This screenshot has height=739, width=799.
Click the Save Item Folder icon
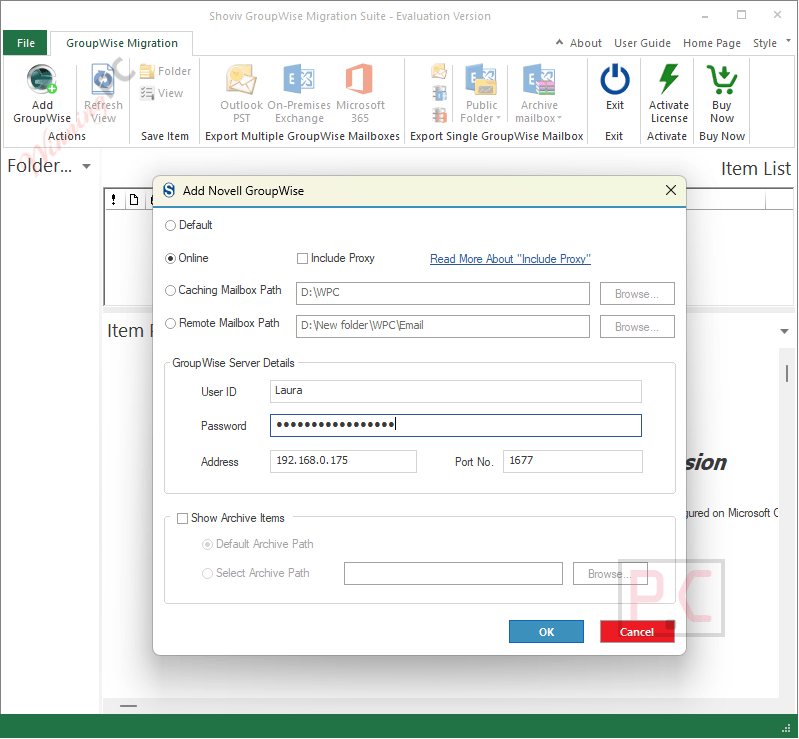pyautogui.click(x=147, y=71)
